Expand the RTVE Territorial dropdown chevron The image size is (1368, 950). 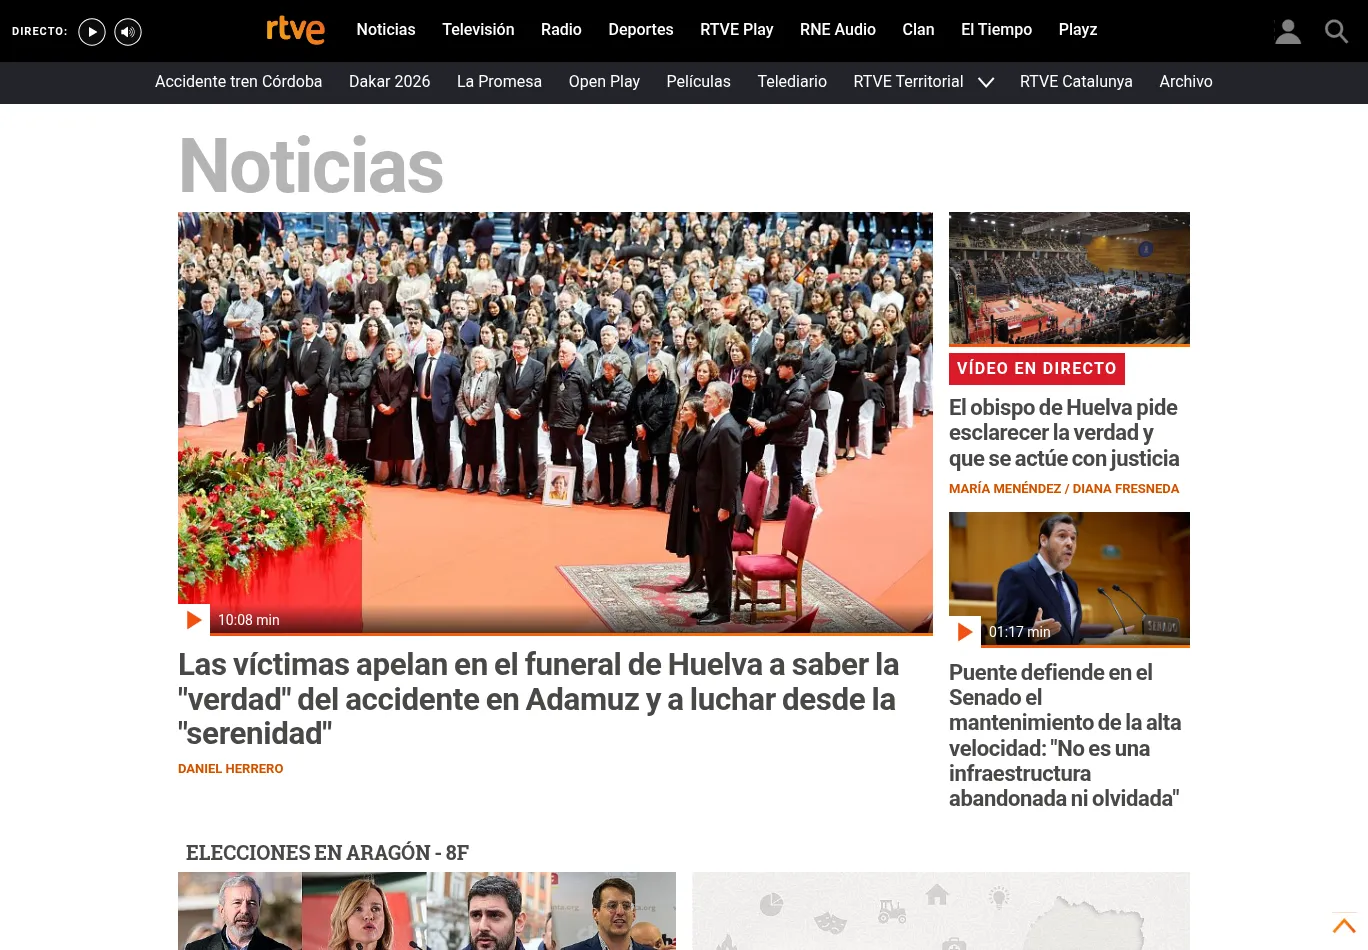[986, 82]
